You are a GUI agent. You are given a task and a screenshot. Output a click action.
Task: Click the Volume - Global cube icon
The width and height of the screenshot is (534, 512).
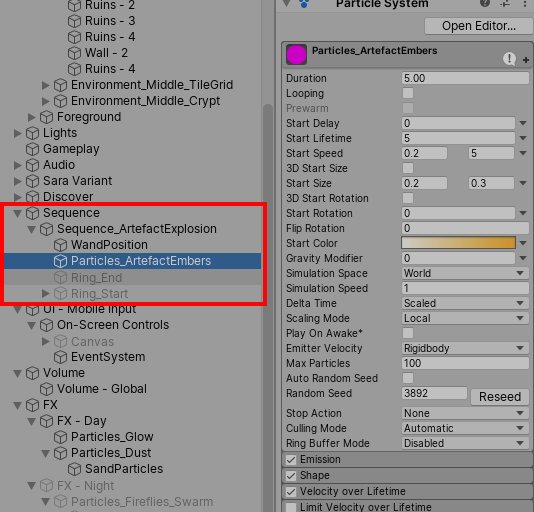coord(46,389)
